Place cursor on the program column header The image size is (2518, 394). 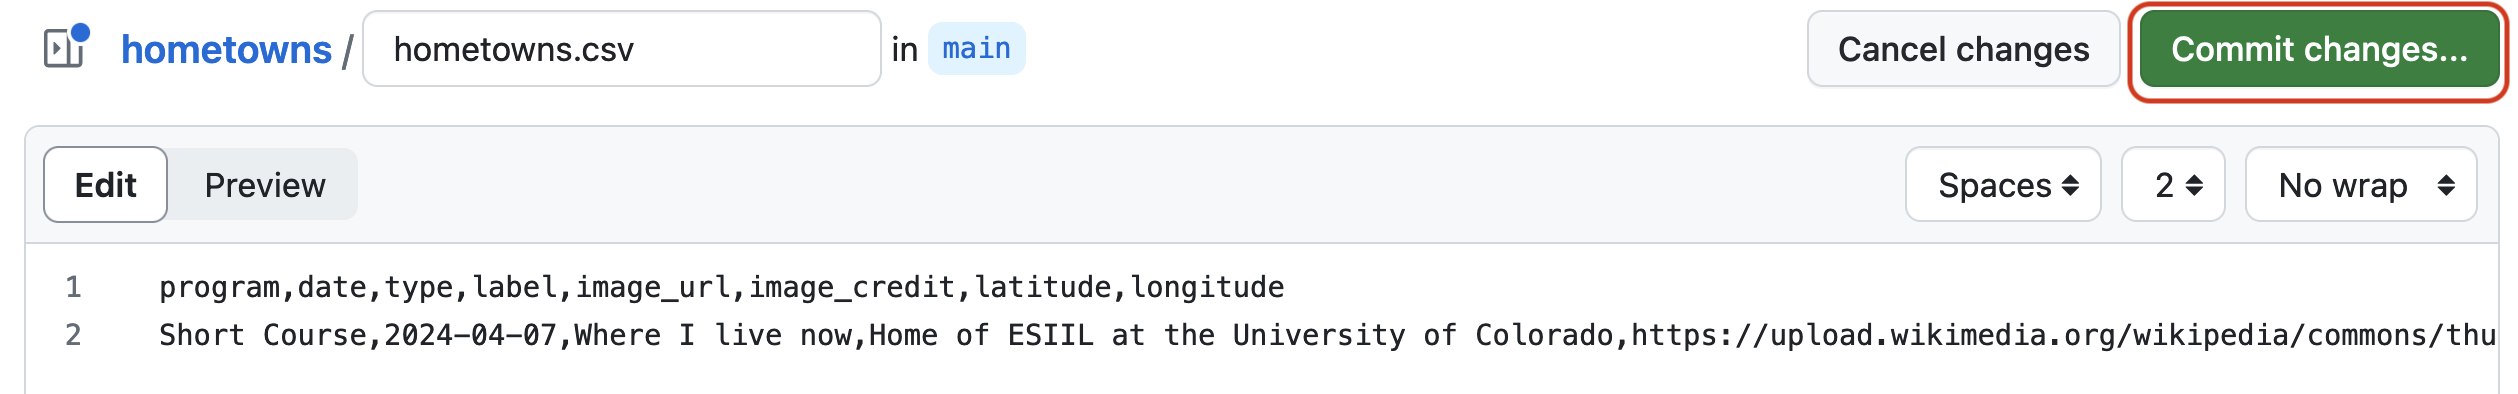coord(219,288)
